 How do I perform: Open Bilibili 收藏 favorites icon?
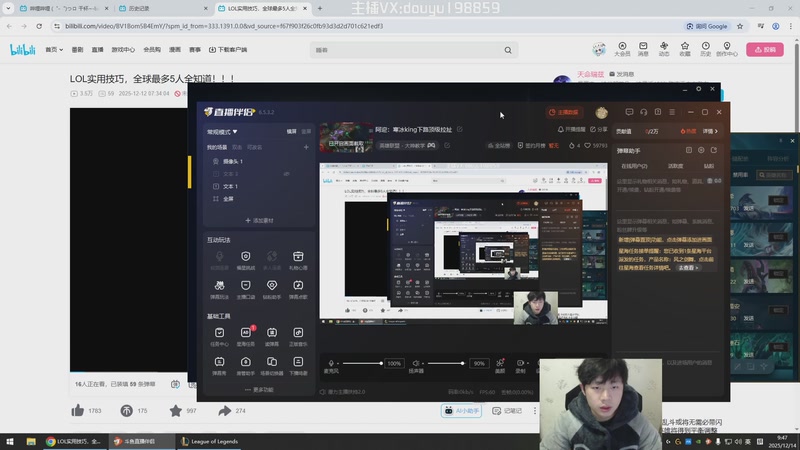(x=685, y=49)
